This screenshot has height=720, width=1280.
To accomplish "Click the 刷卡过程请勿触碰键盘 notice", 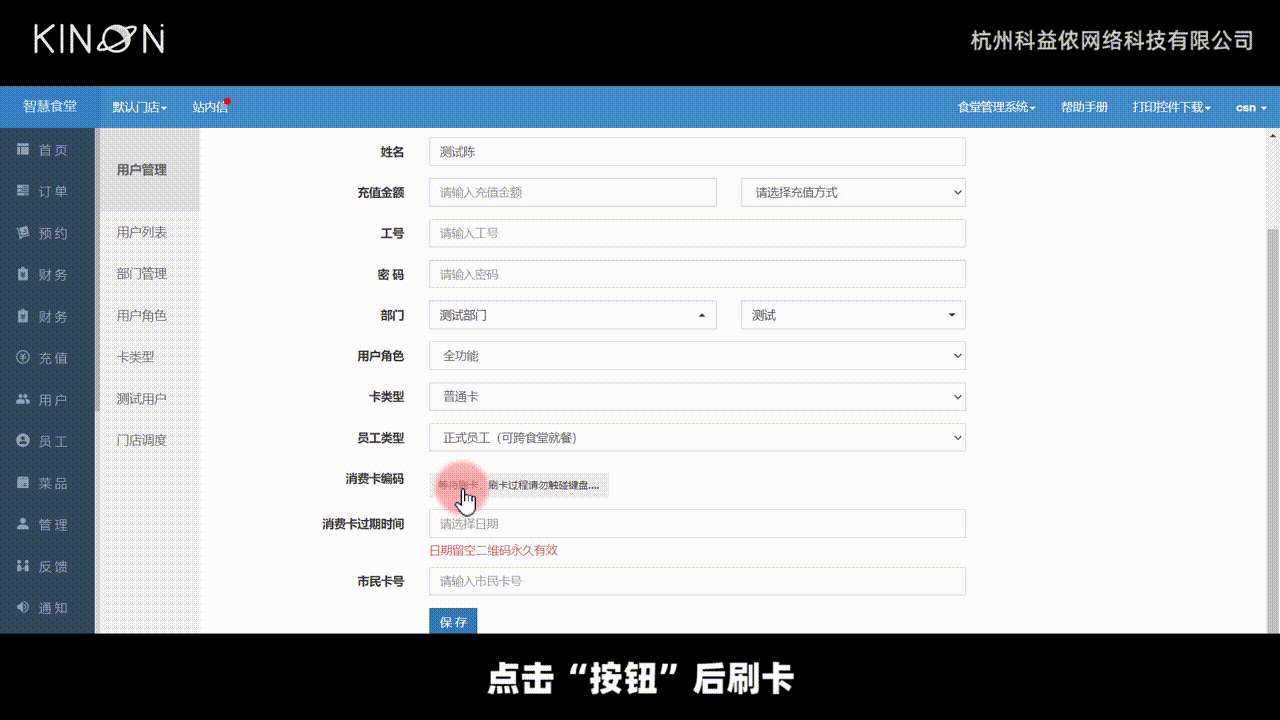I will [545, 485].
